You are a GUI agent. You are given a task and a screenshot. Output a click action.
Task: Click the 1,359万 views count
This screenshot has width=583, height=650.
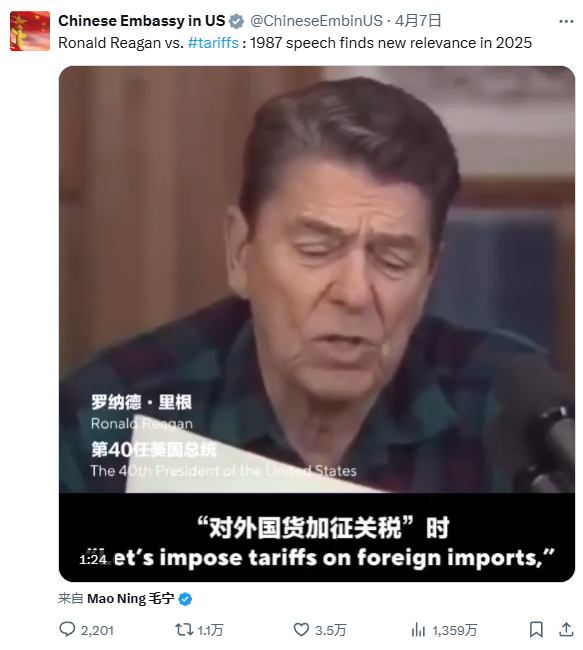pyautogui.click(x=454, y=631)
